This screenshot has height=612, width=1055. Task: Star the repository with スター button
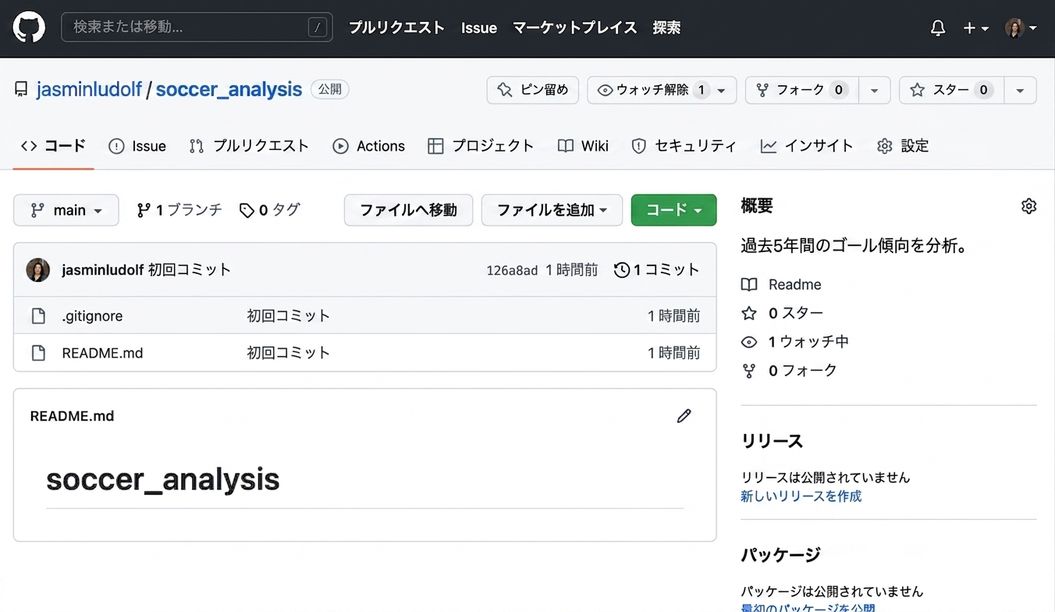pyautogui.click(x=951, y=89)
